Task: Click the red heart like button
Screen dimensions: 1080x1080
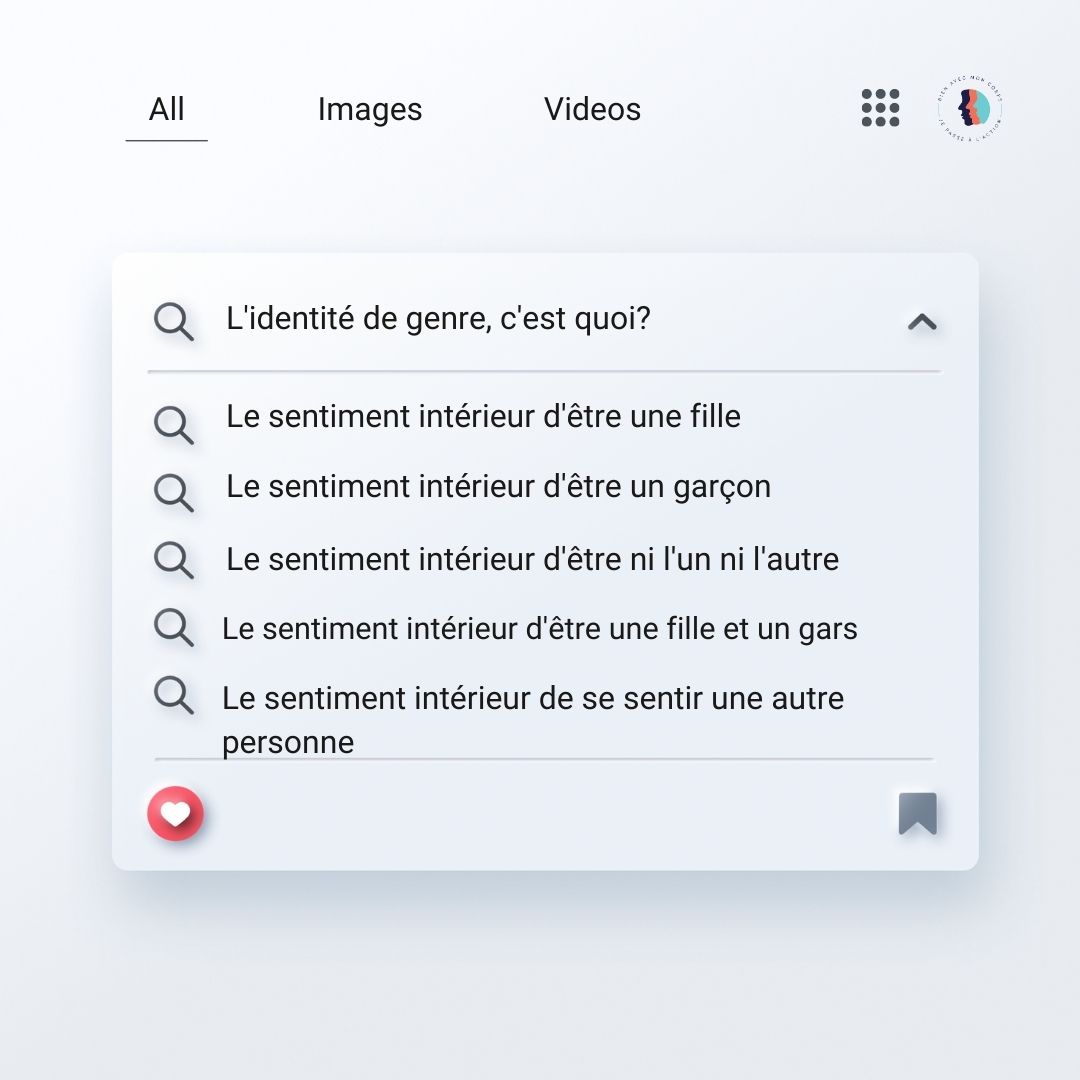Action: (x=176, y=814)
